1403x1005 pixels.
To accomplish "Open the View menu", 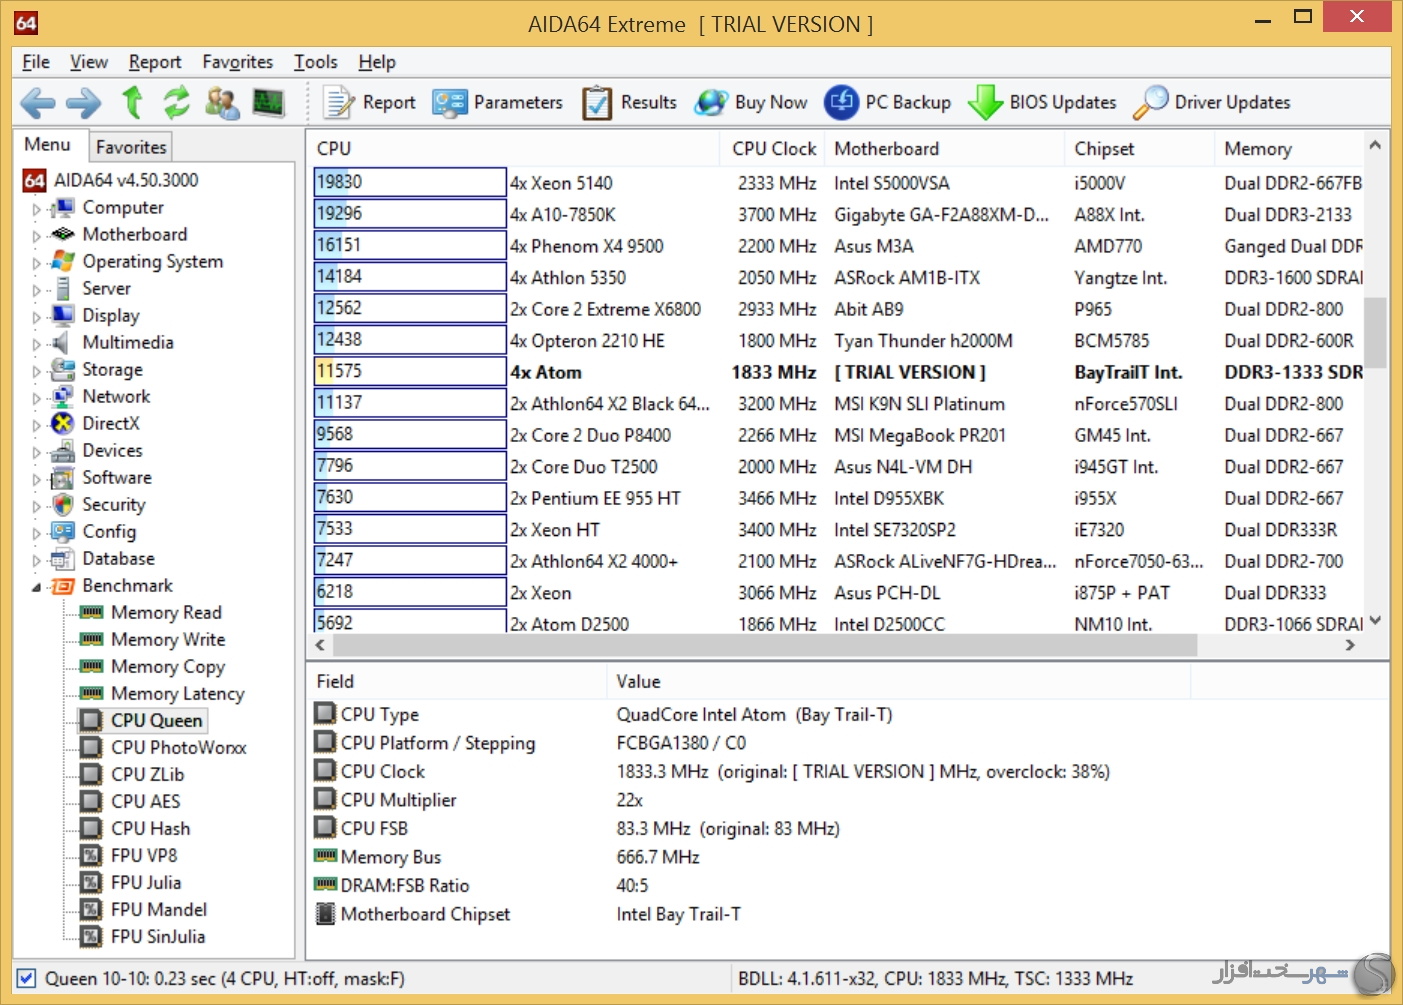I will [x=88, y=62].
